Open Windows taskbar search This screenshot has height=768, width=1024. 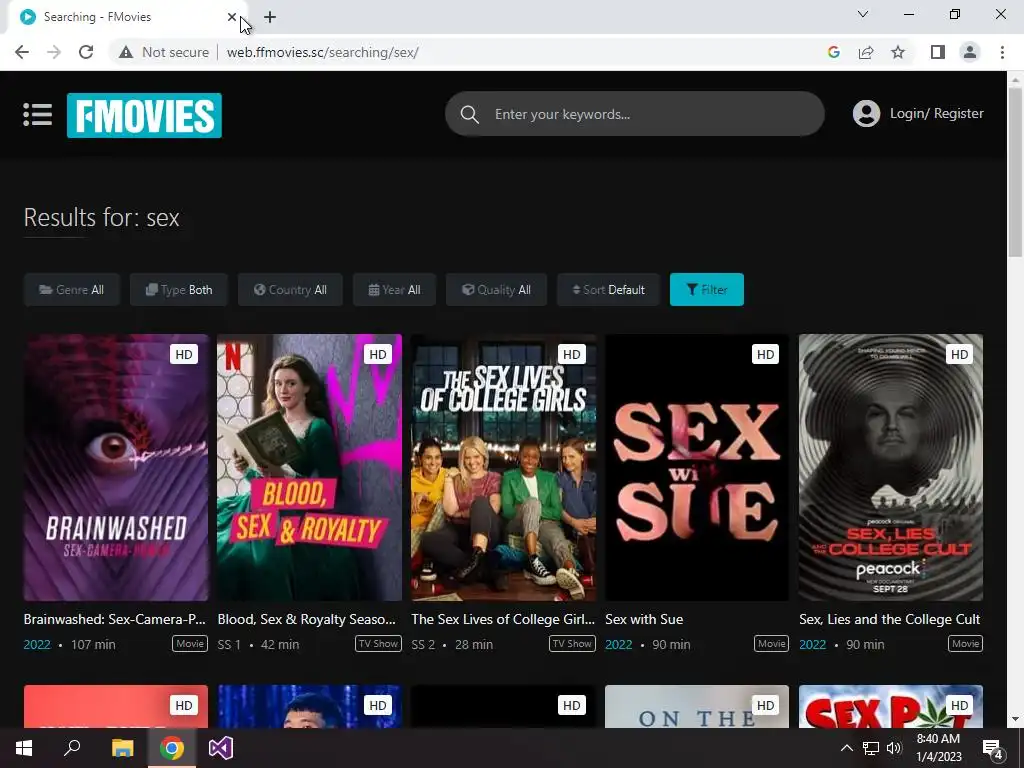tap(72, 748)
